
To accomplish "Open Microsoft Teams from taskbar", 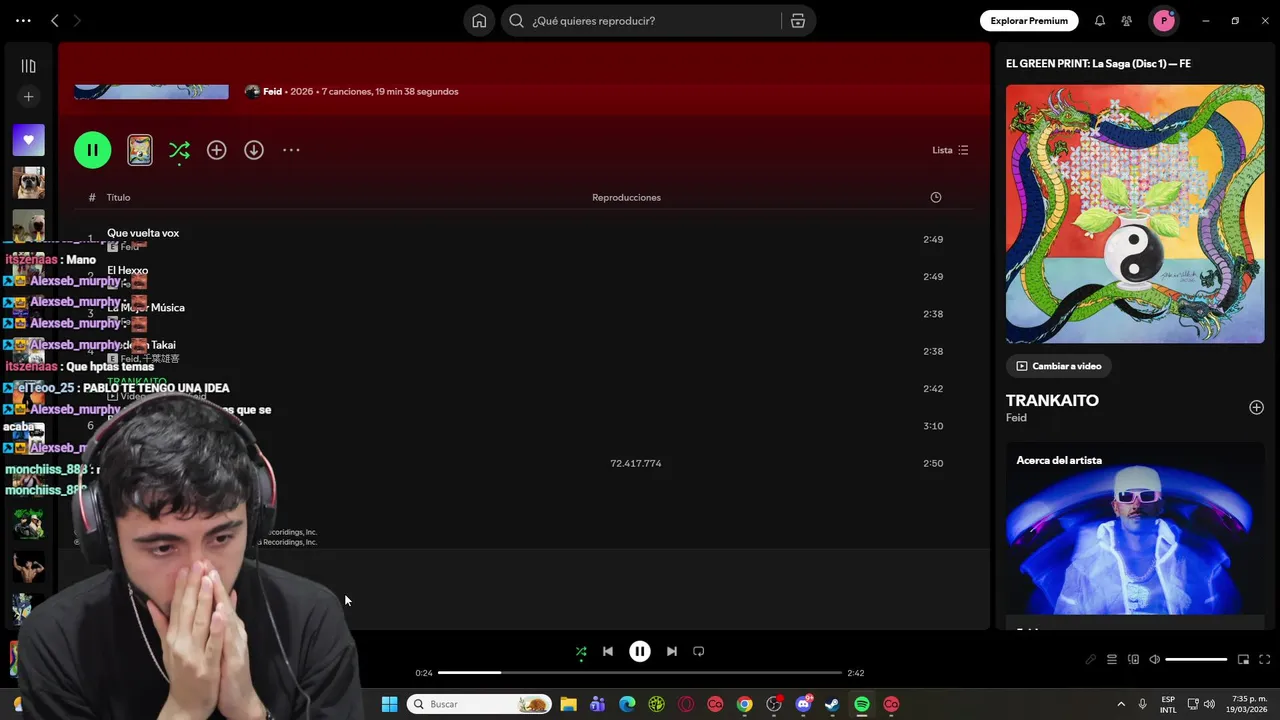I will pyautogui.click(x=597, y=704).
